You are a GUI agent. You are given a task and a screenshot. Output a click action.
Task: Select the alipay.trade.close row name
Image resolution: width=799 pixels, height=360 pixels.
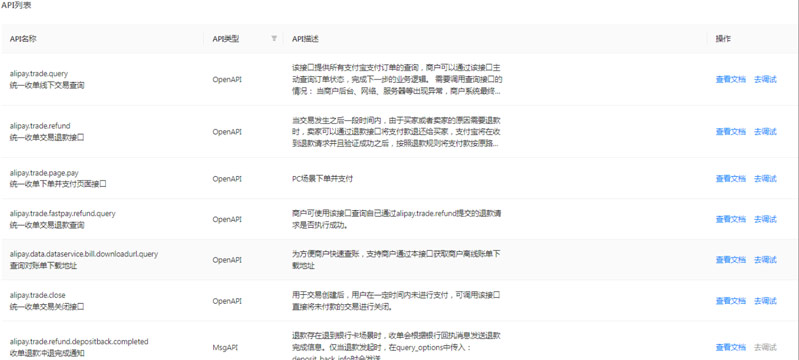click(x=38, y=295)
